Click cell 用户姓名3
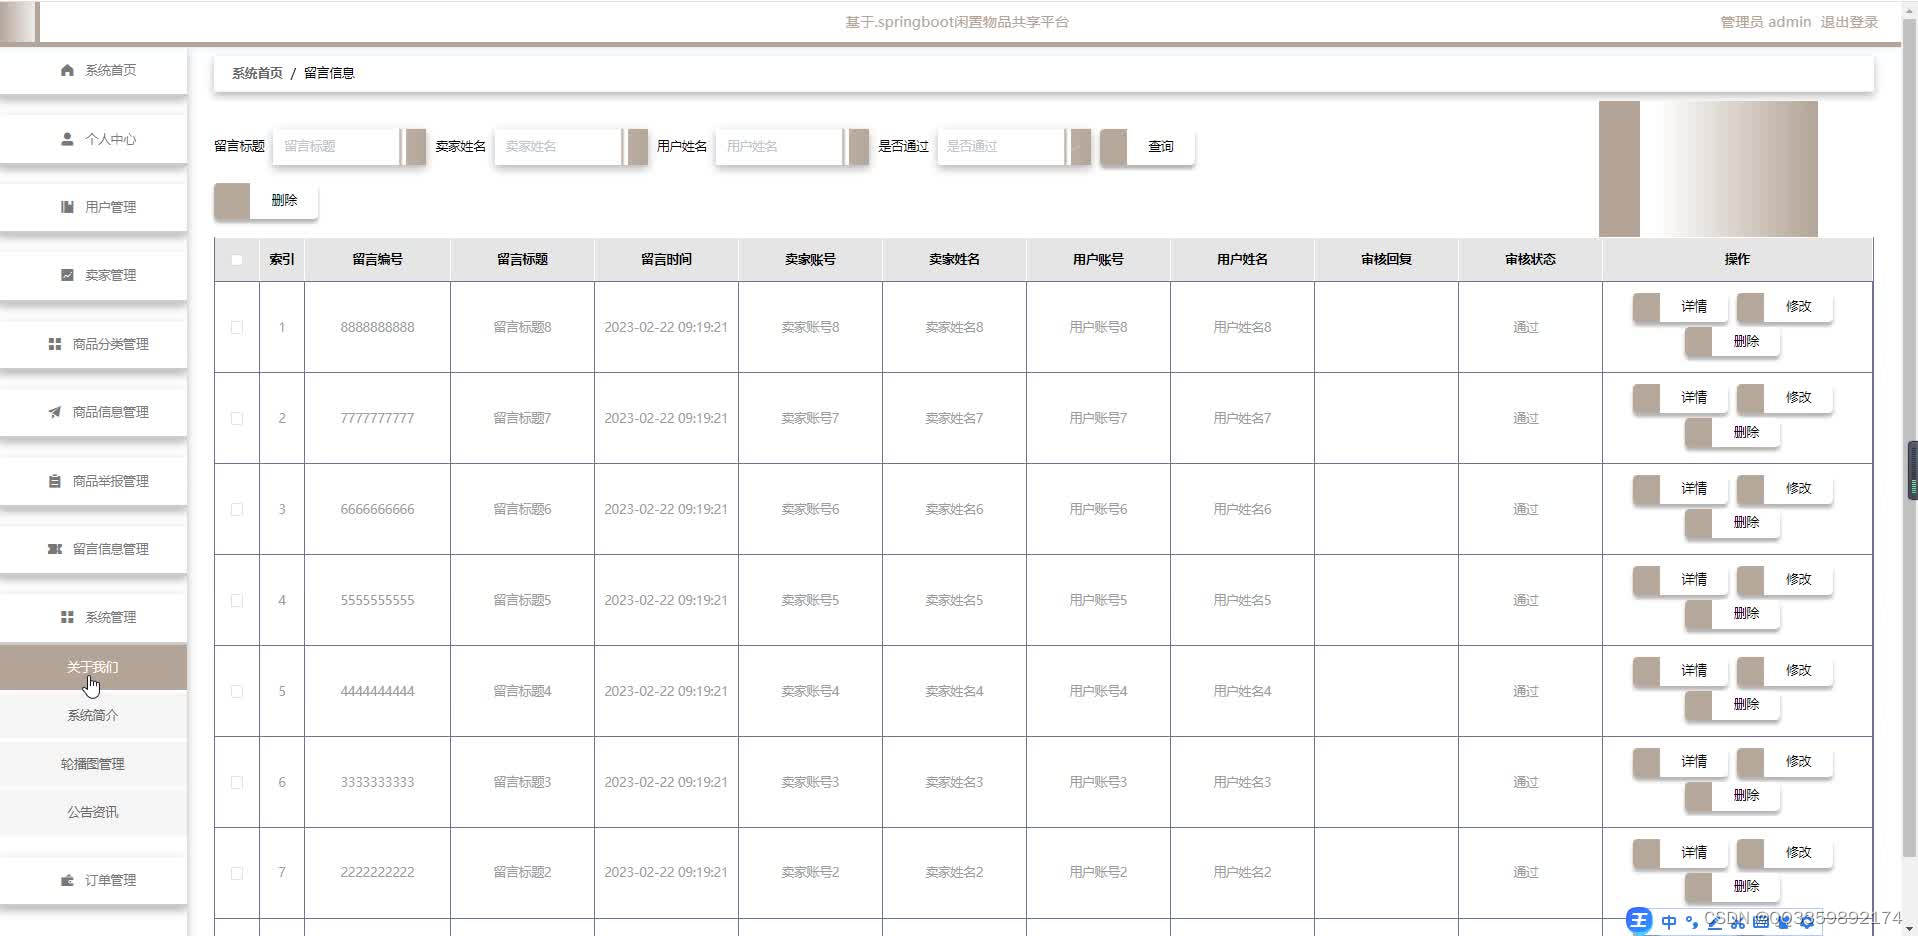Viewport: 1918px width, 936px height. (1242, 782)
